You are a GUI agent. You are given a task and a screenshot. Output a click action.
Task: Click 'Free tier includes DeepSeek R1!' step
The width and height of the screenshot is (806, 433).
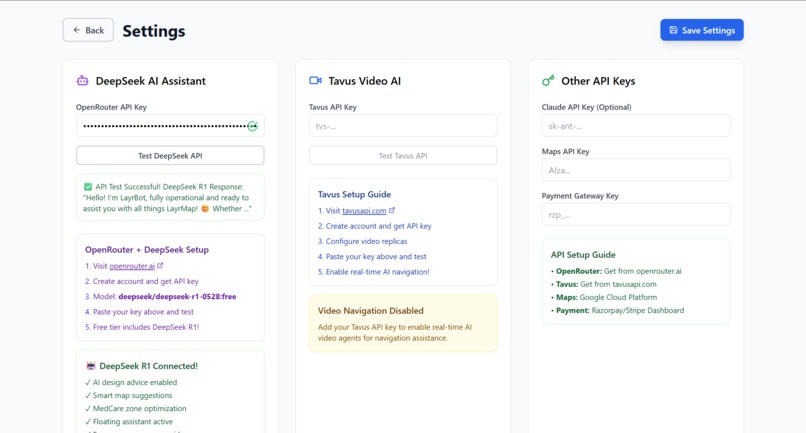(x=142, y=327)
